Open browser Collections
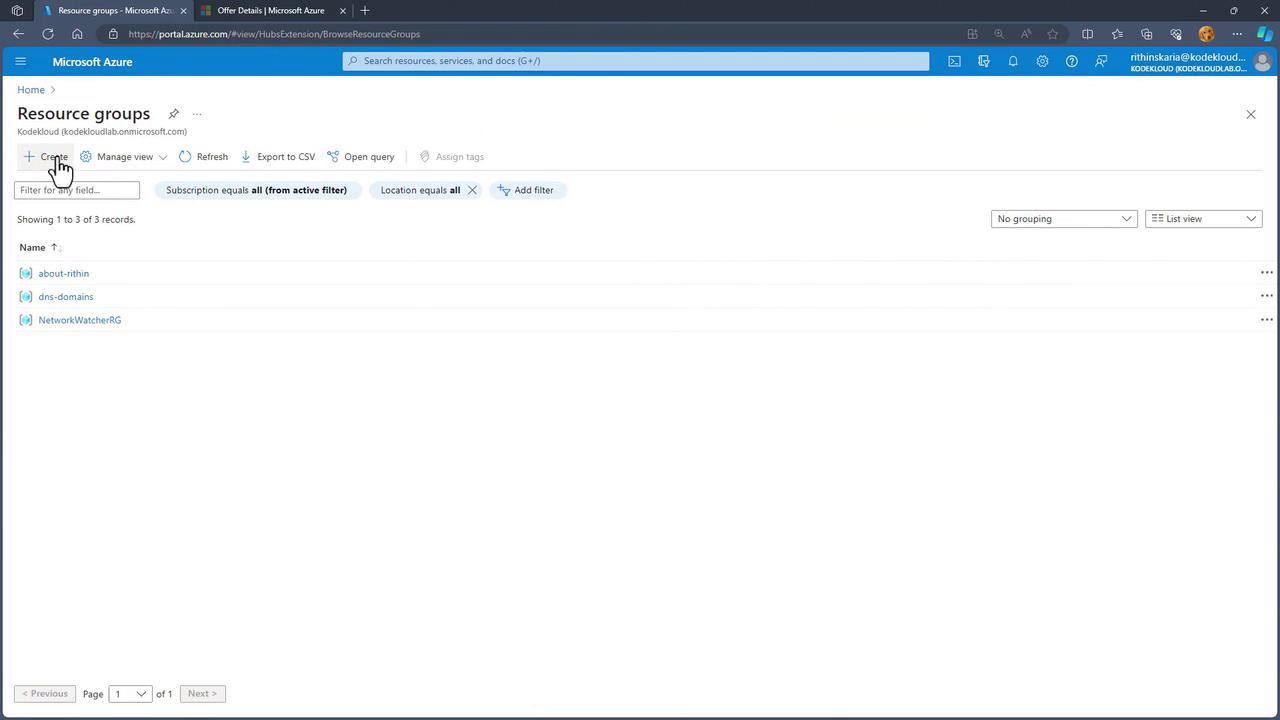Image resolution: width=1280 pixels, height=720 pixels. point(1147,34)
